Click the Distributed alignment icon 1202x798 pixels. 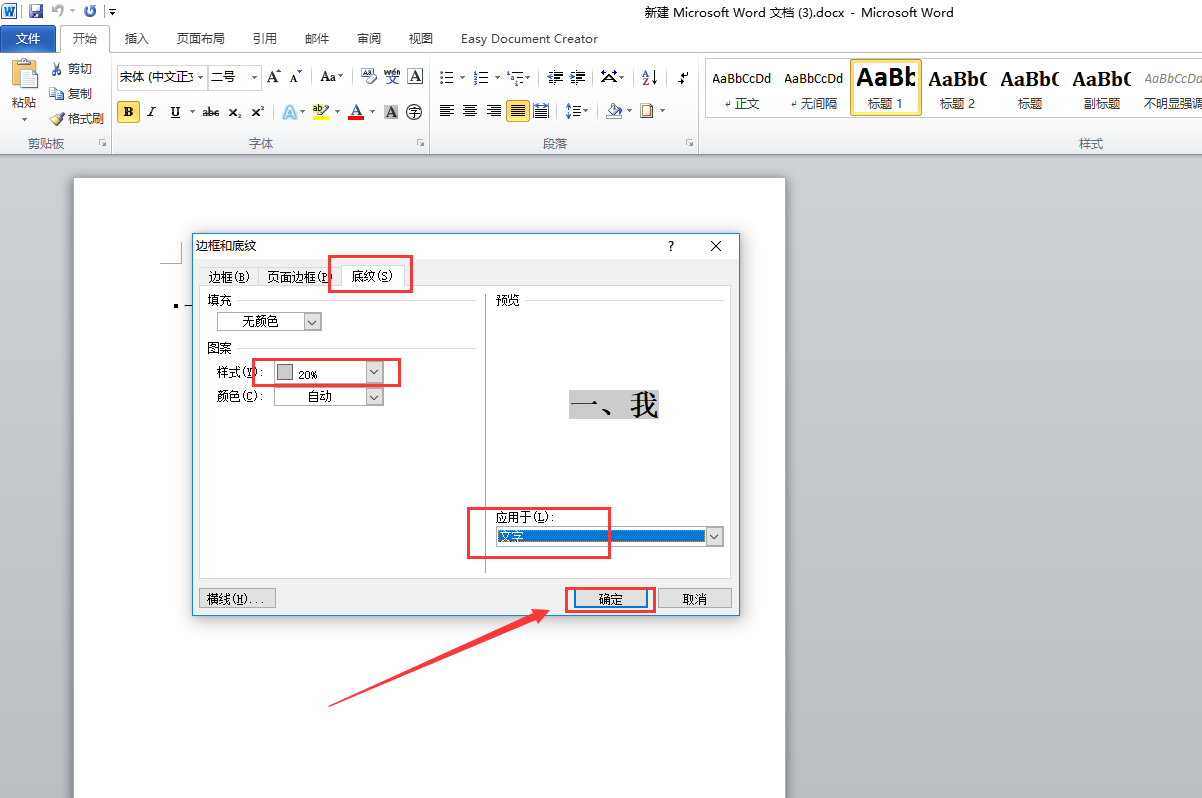541,111
